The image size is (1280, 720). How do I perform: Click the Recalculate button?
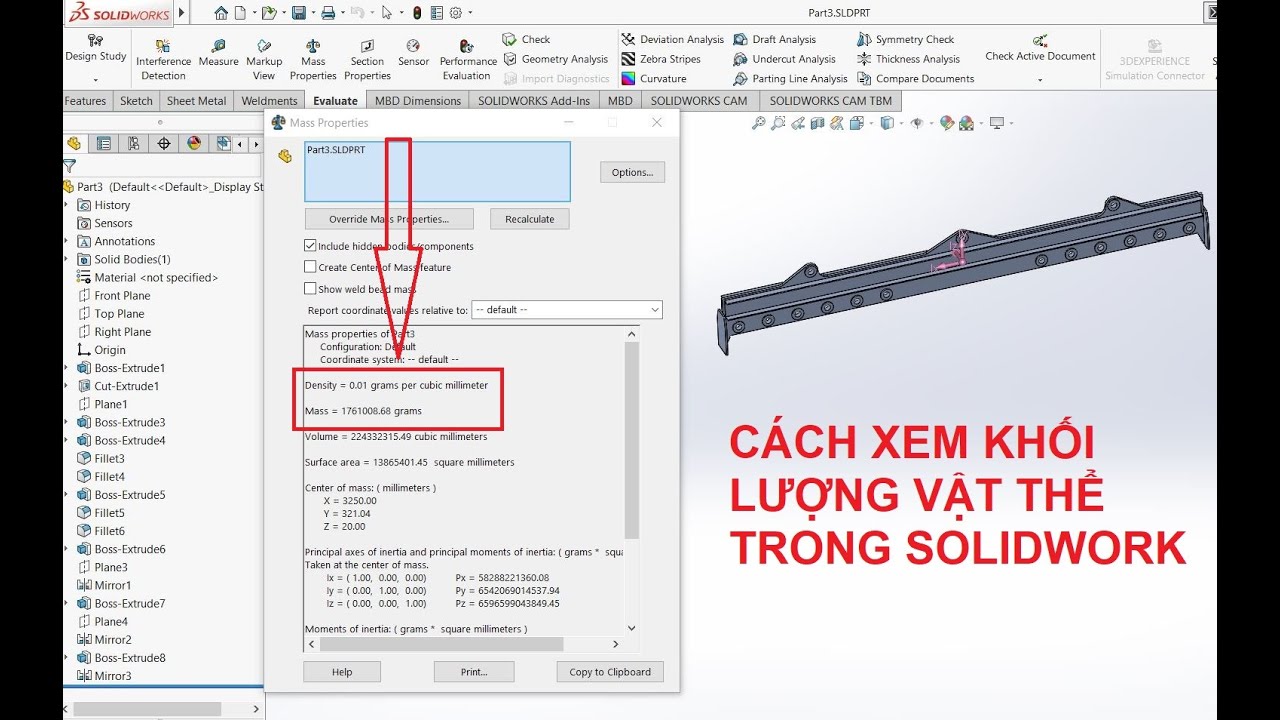coord(530,219)
